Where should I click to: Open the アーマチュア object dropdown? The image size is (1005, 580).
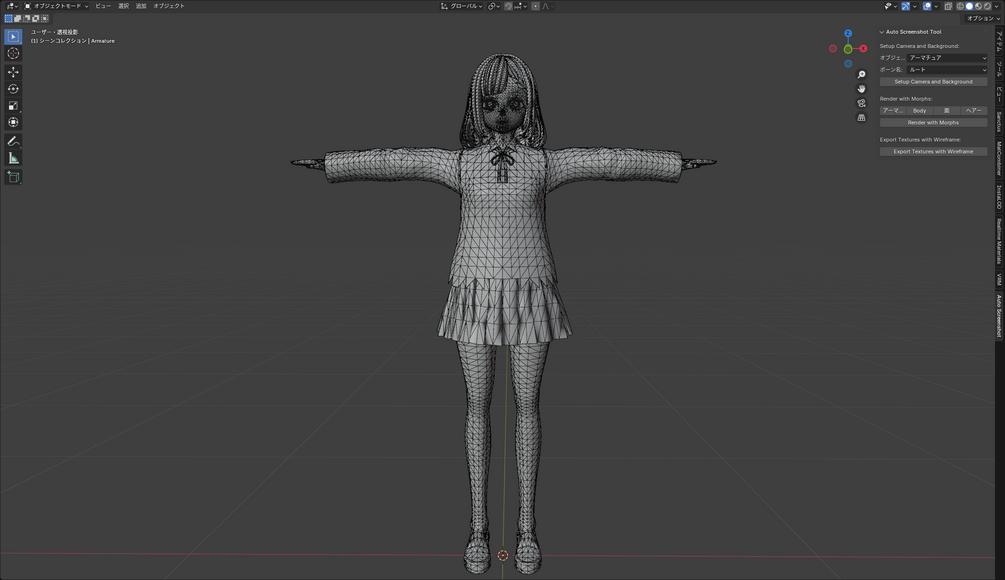click(x=947, y=58)
